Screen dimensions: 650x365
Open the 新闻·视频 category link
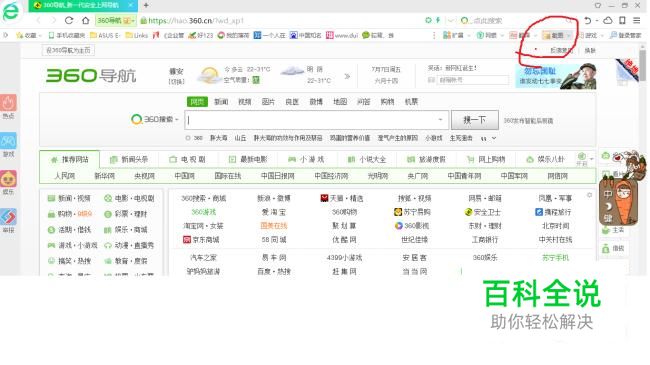tap(69, 199)
